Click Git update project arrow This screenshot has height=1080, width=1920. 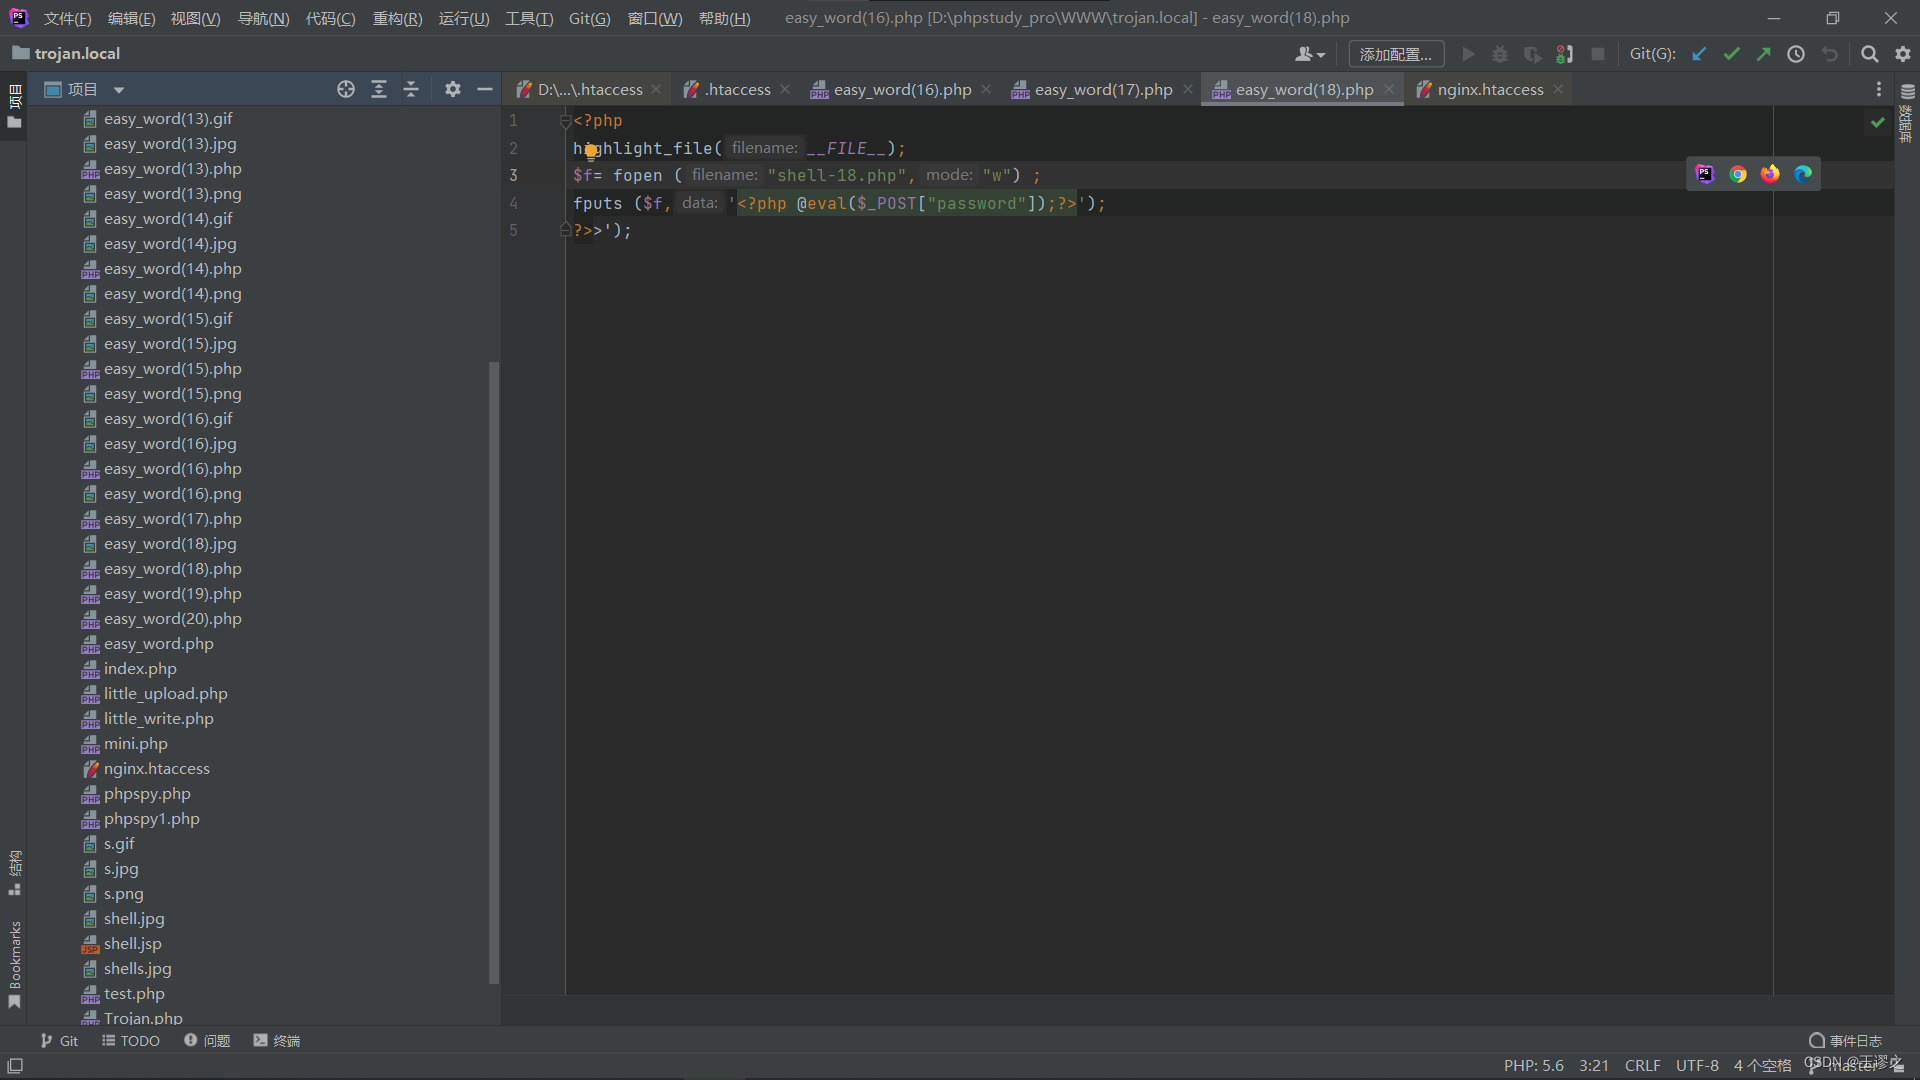pyautogui.click(x=1699, y=54)
